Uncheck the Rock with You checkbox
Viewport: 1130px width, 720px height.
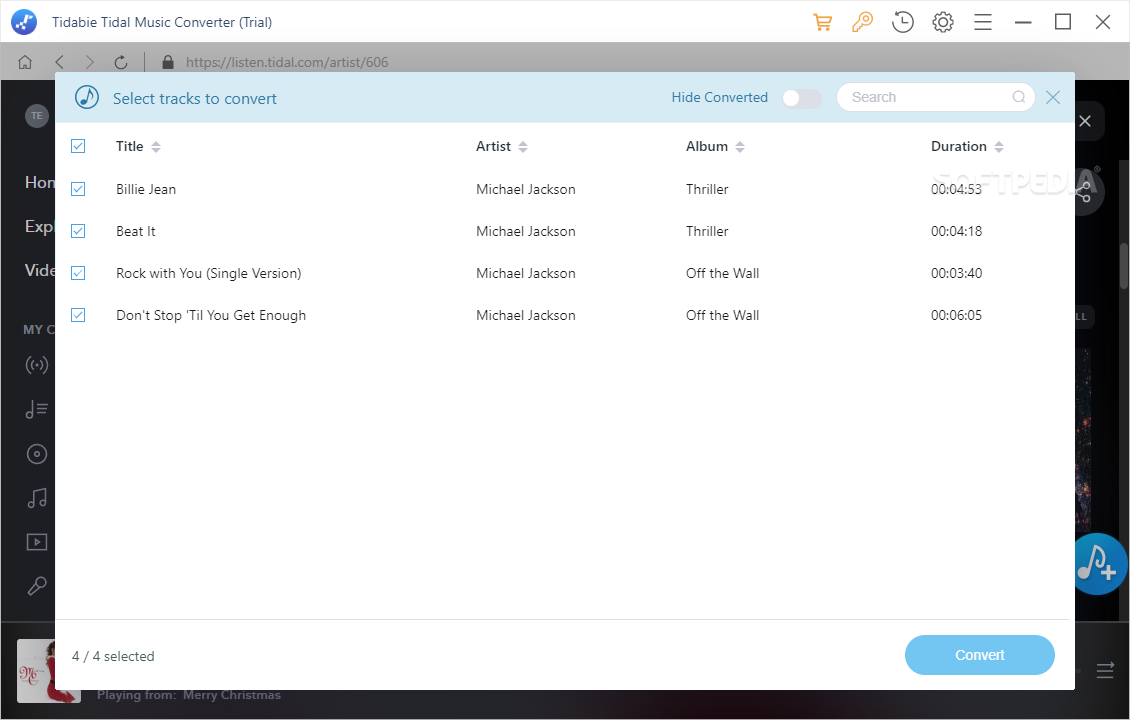pyautogui.click(x=78, y=273)
